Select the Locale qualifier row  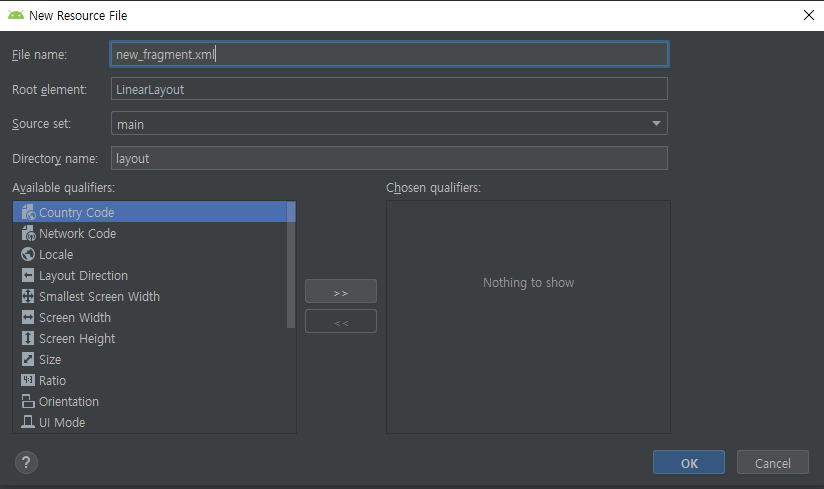(150, 254)
